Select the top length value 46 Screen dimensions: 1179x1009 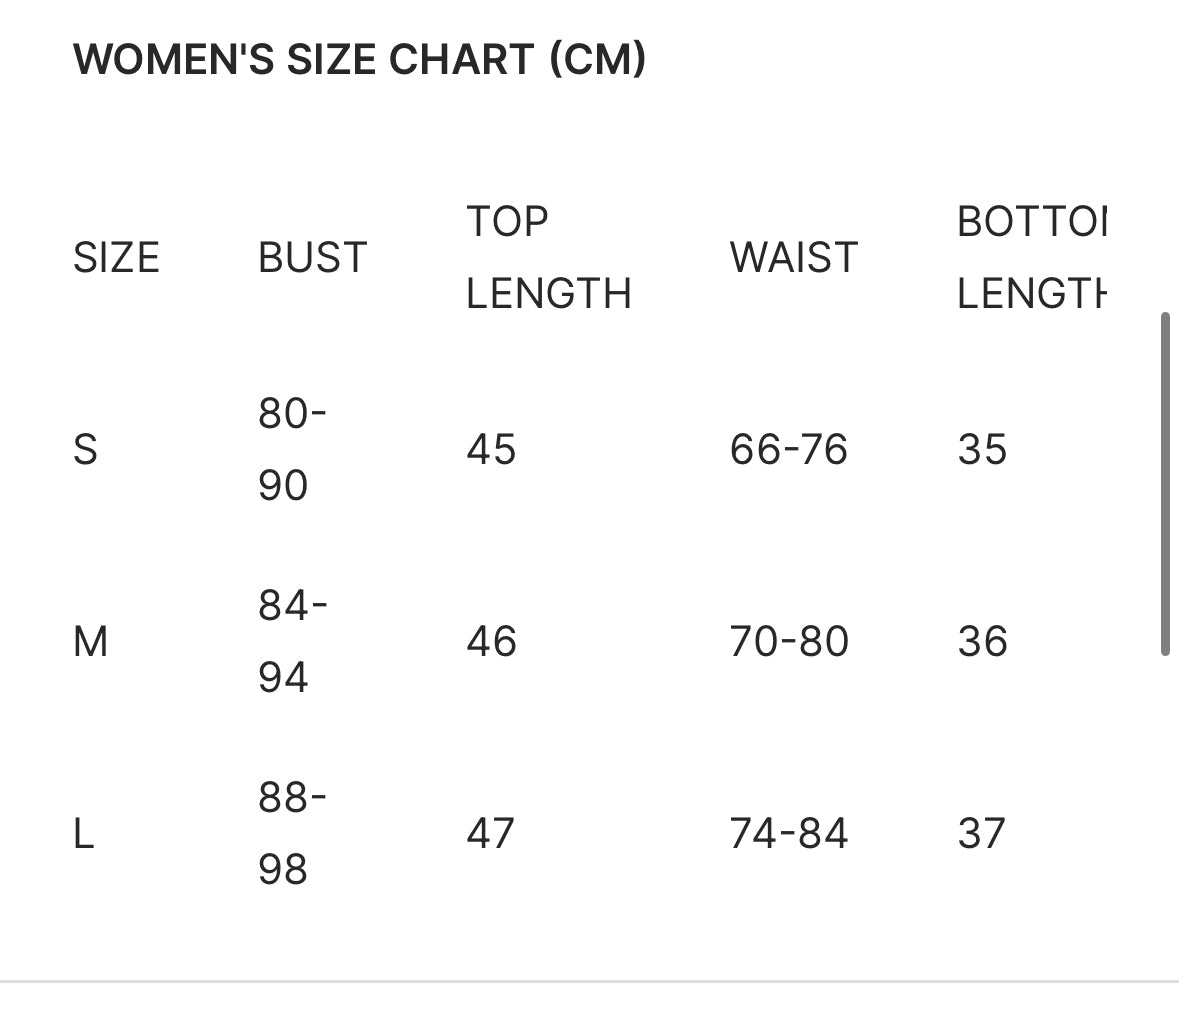click(491, 642)
